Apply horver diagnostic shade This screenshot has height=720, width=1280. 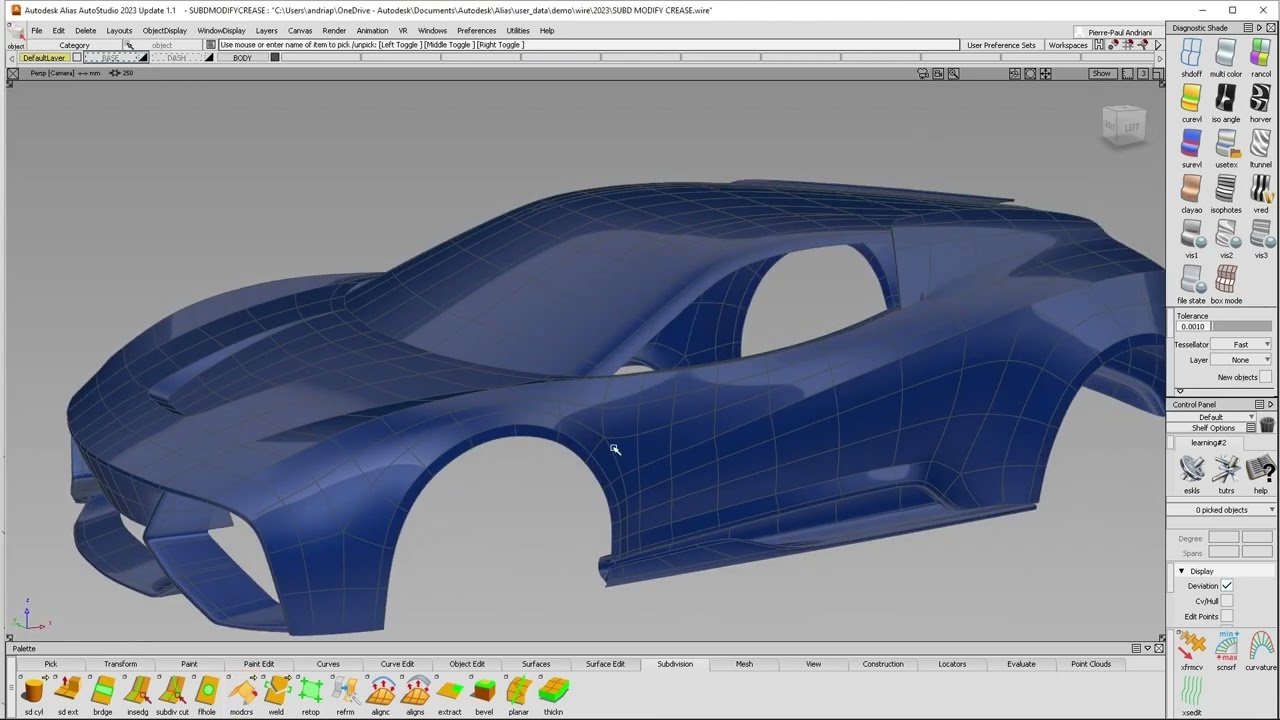pos(1260,98)
